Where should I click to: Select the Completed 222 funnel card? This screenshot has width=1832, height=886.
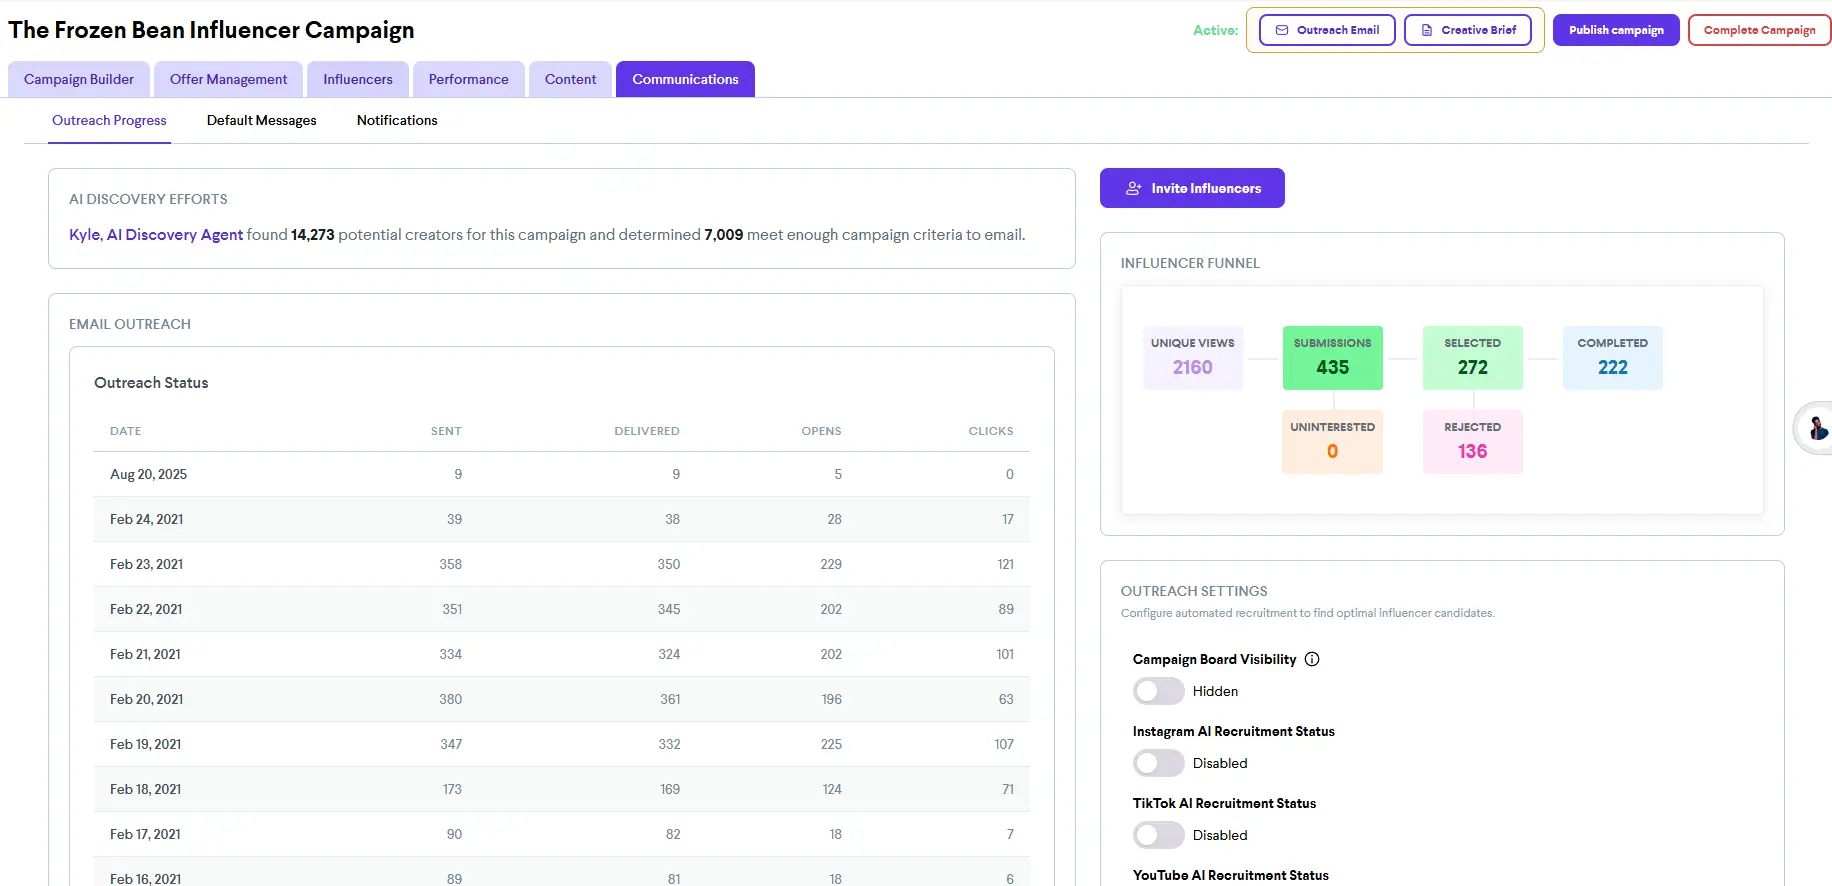[x=1613, y=358]
